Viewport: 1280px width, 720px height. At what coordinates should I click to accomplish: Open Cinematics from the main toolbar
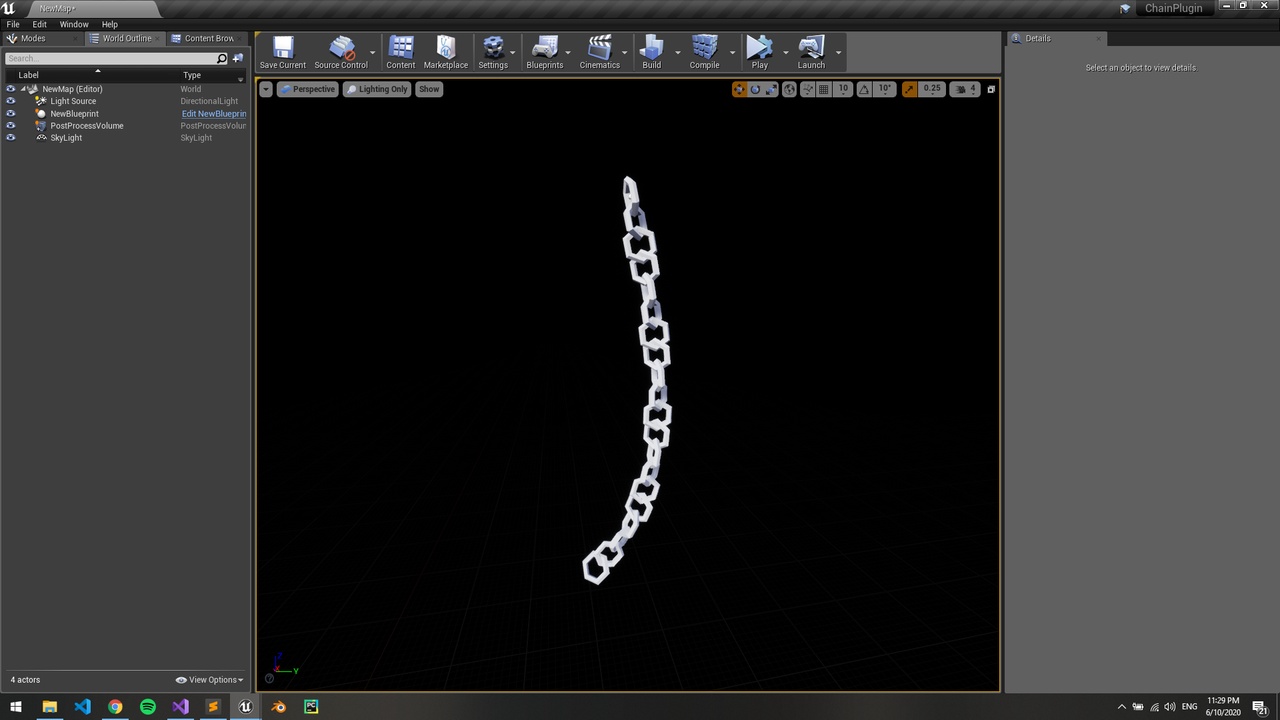pyautogui.click(x=600, y=52)
